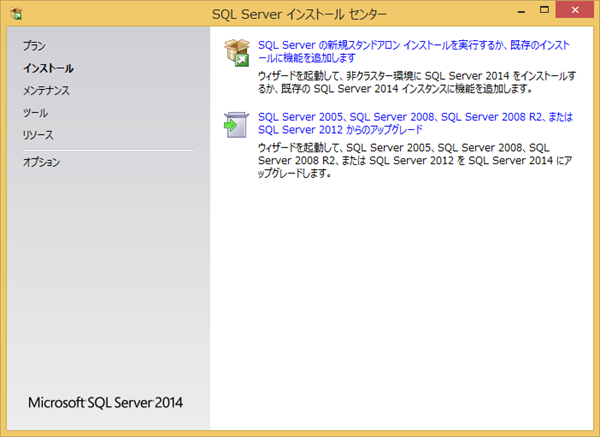600x437 pixels.
Task: Click the description text mentioning 非クラスター環境
Action: pos(417,82)
